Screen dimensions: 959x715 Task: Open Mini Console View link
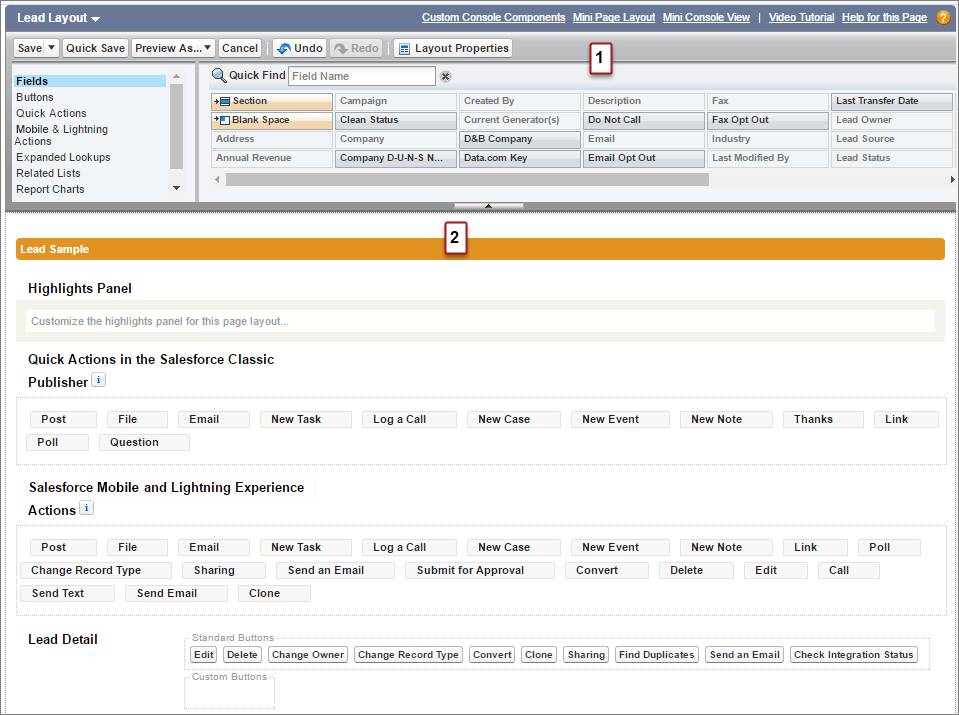point(706,18)
